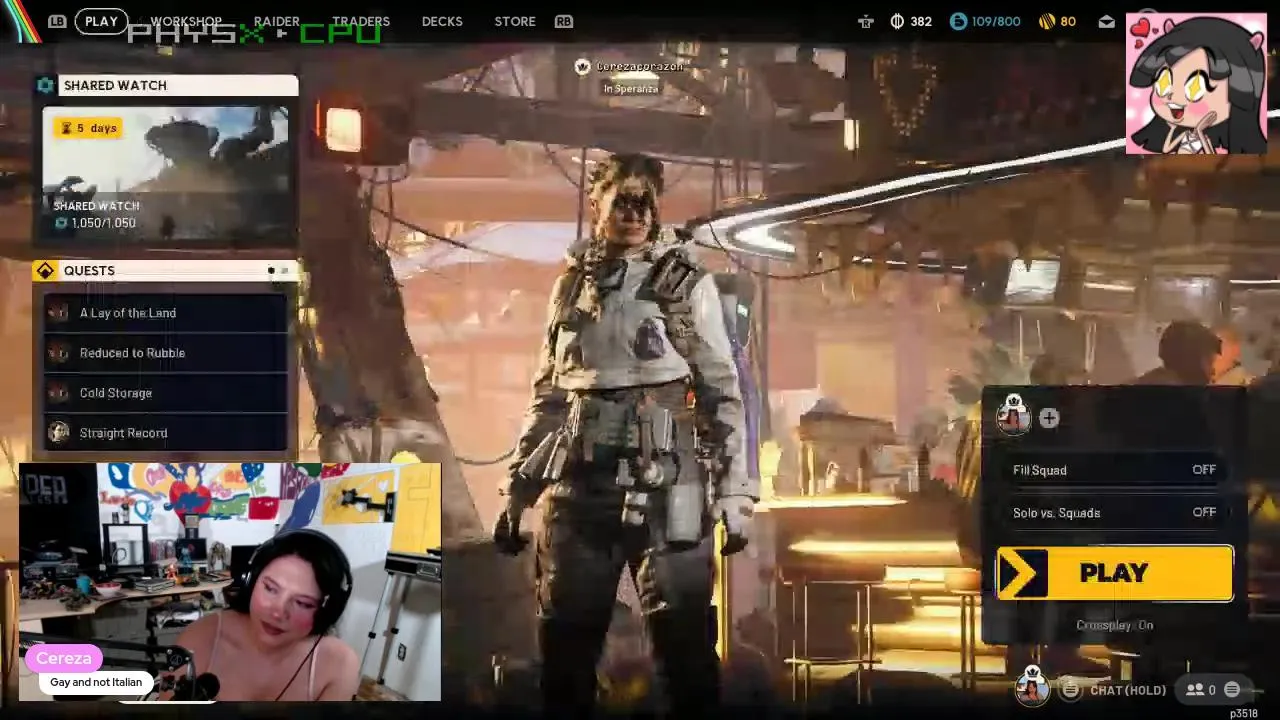Viewport: 1280px width, 720px height.
Task: Click the blue stash capacity icon 109/800
Action: (x=958, y=21)
